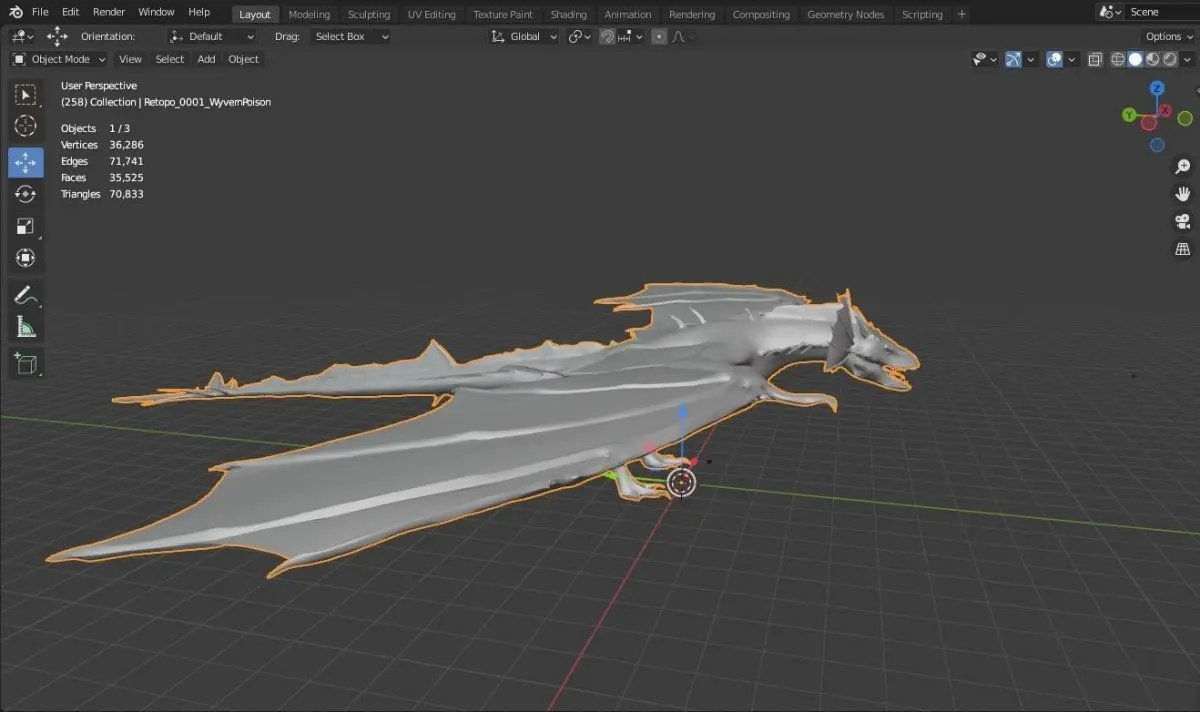Open the Blender logo menu
The image size is (1200, 712).
(x=15, y=12)
